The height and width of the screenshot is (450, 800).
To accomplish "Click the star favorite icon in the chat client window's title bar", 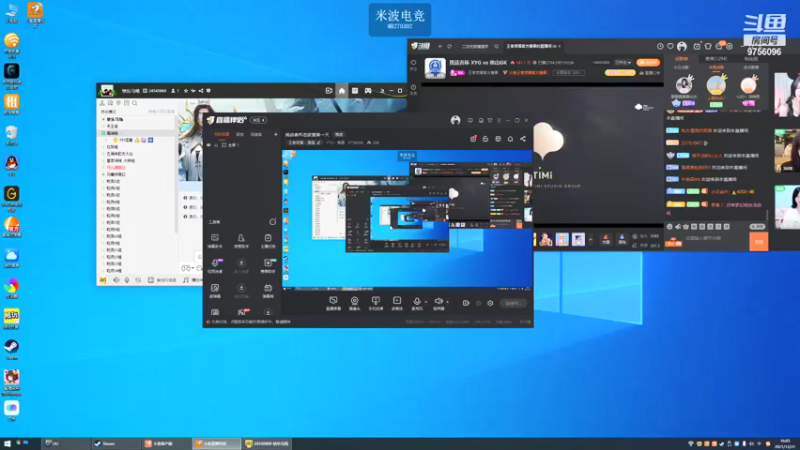I will (186, 91).
